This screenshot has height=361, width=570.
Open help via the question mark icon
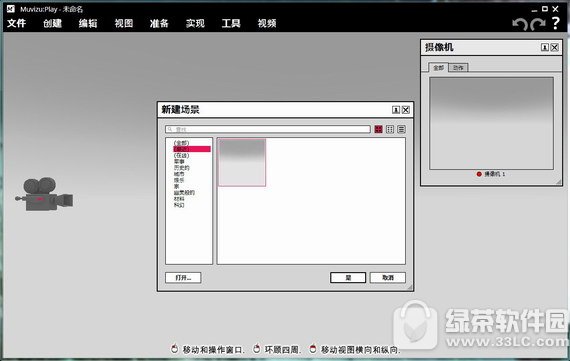[556, 24]
